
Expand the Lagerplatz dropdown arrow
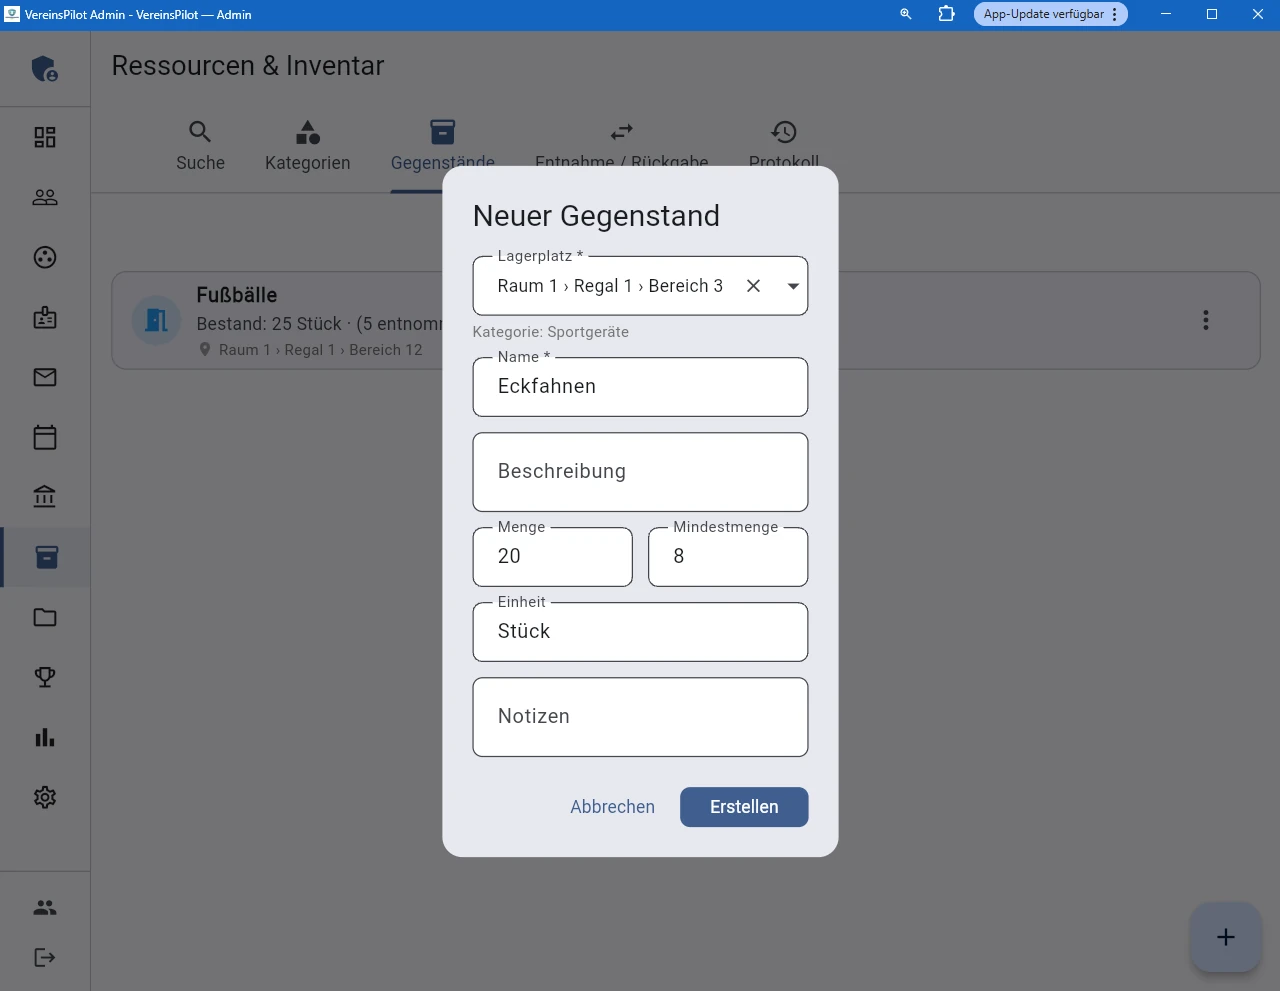(793, 286)
